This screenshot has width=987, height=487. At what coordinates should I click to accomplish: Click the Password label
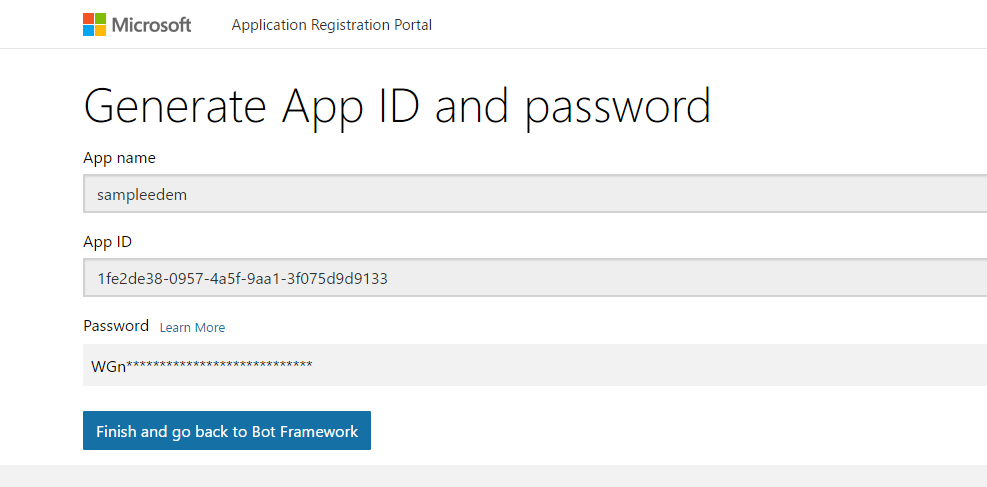click(116, 326)
